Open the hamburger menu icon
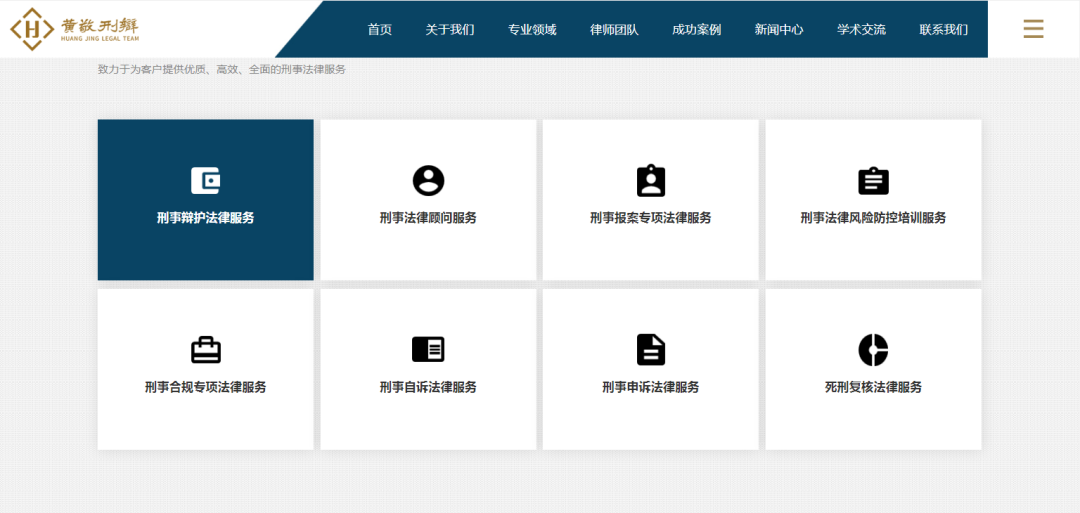This screenshot has height=513, width=1080. [x=1033, y=29]
